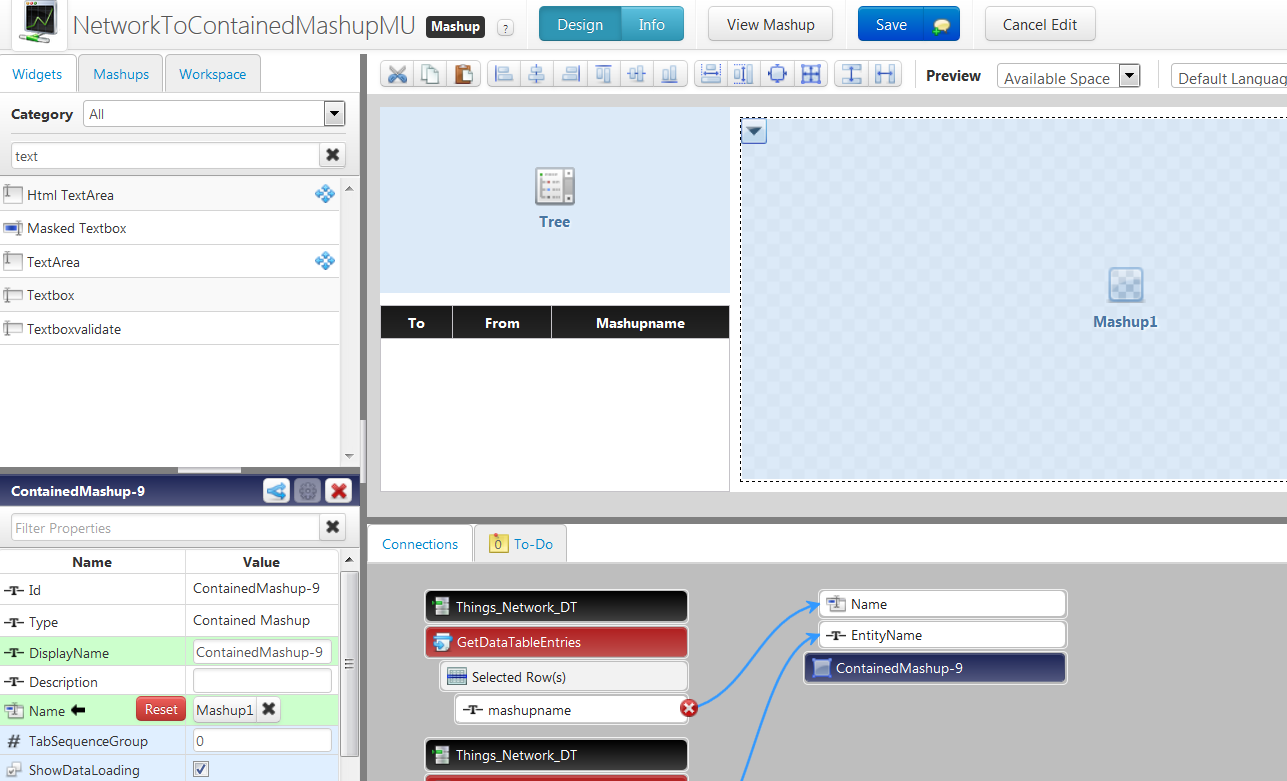This screenshot has width=1287, height=781.
Task: Select Textboxvalidate widget in list
Action: tap(170, 329)
